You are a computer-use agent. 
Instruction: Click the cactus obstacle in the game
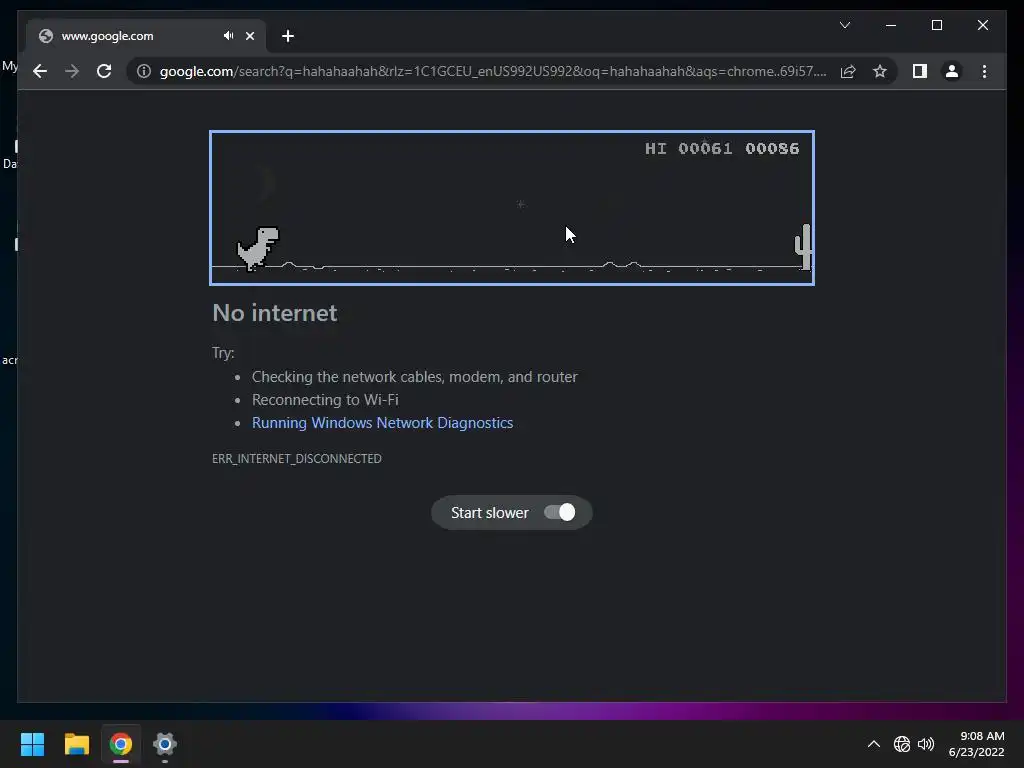pos(803,246)
